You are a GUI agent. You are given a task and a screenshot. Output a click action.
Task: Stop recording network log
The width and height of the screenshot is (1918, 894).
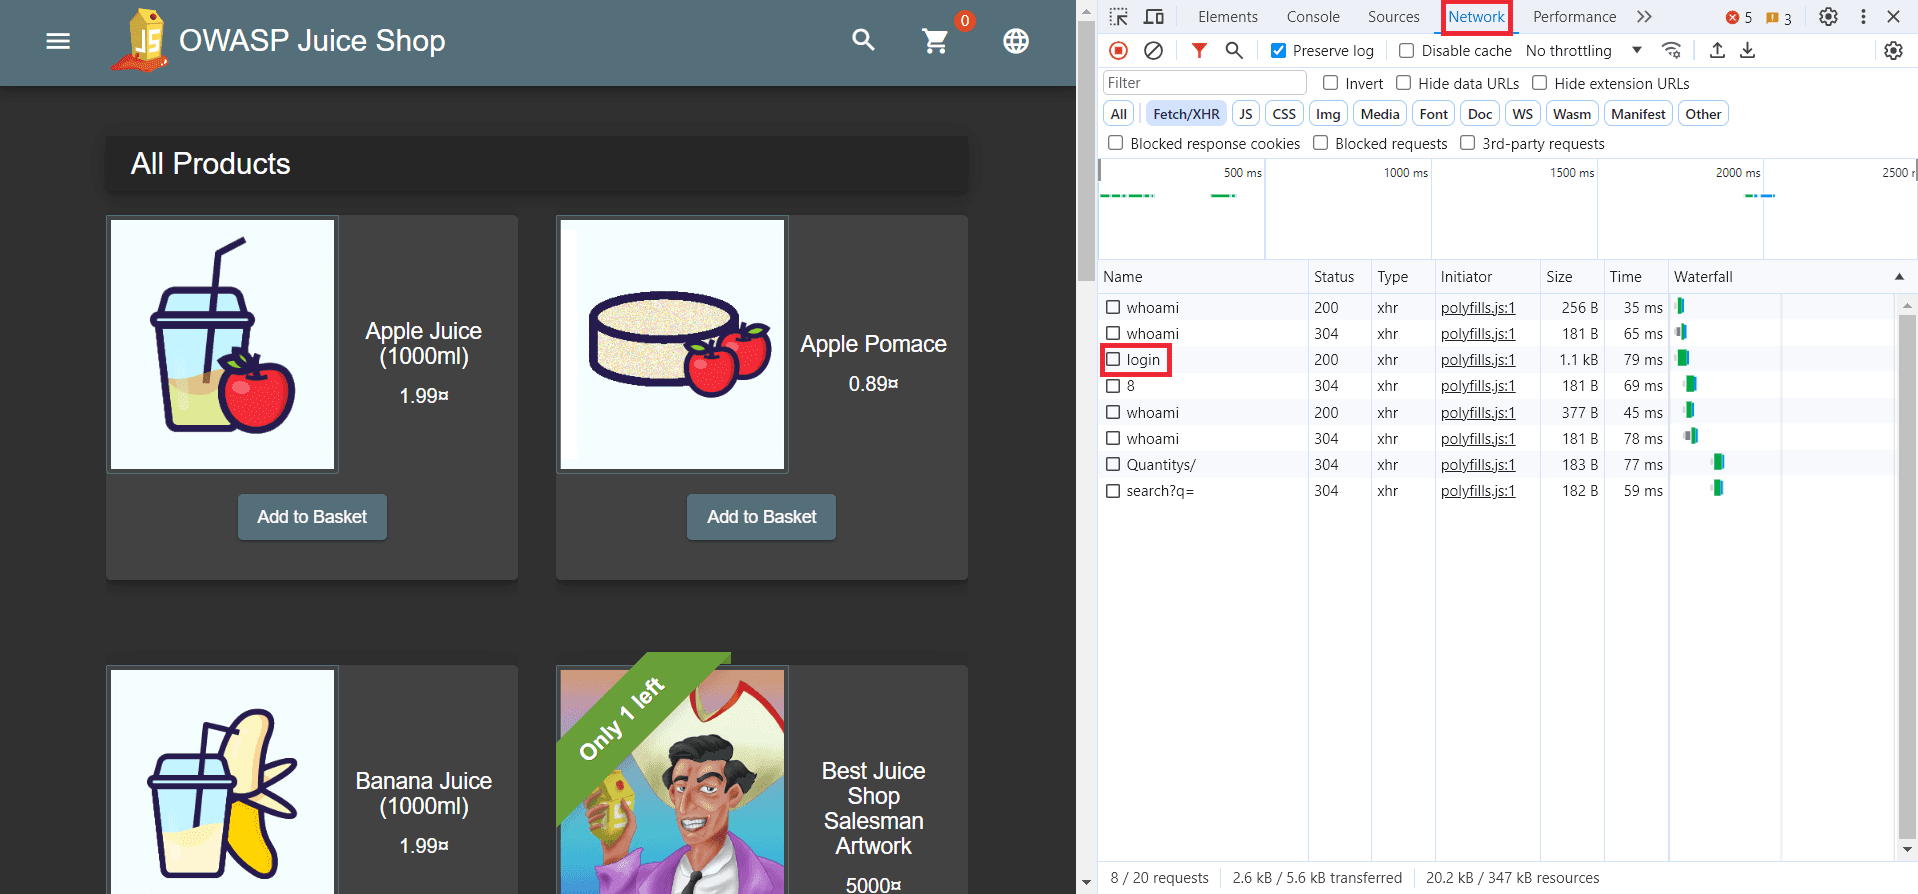[1119, 50]
